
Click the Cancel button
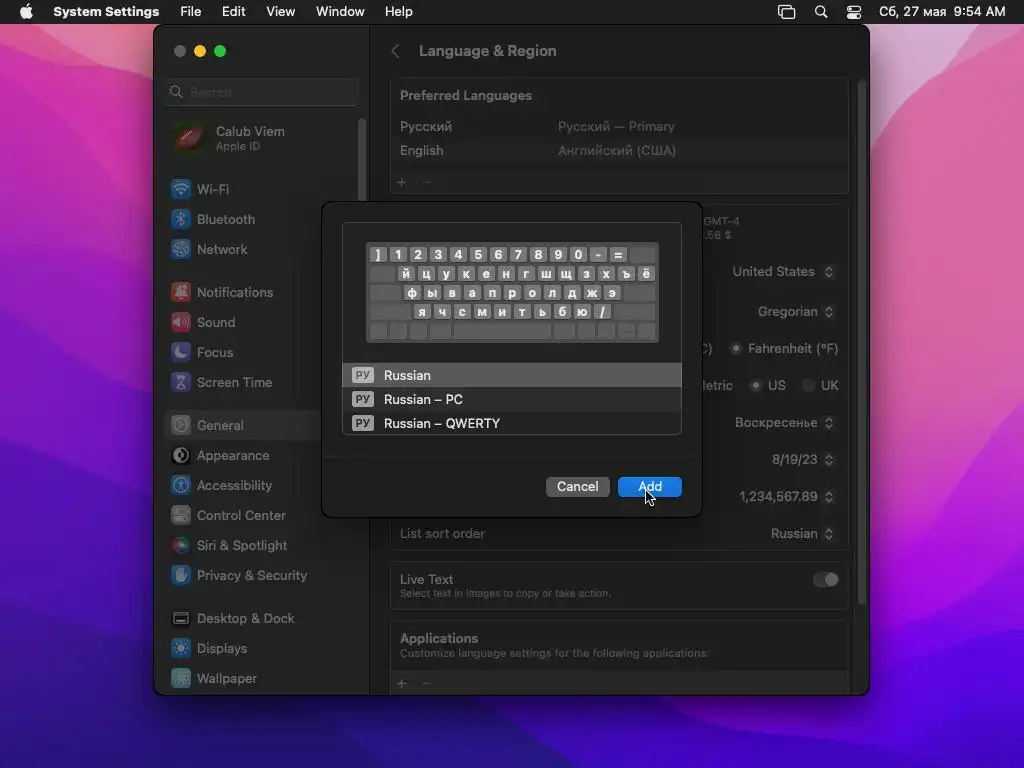point(577,487)
